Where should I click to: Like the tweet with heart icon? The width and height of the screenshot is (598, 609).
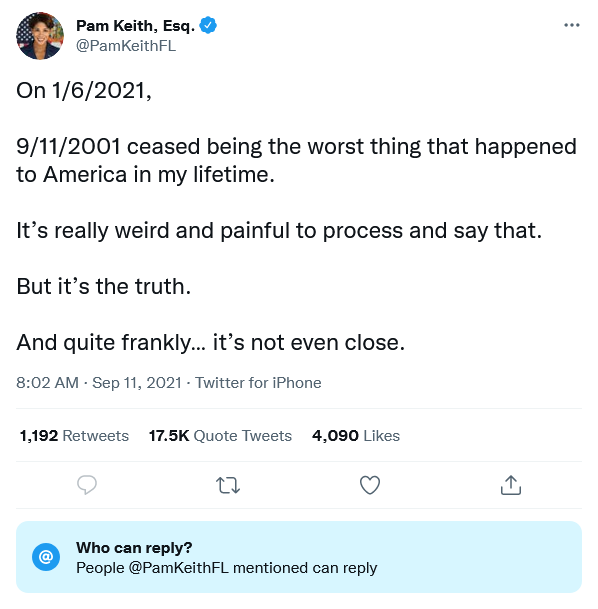[370, 485]
